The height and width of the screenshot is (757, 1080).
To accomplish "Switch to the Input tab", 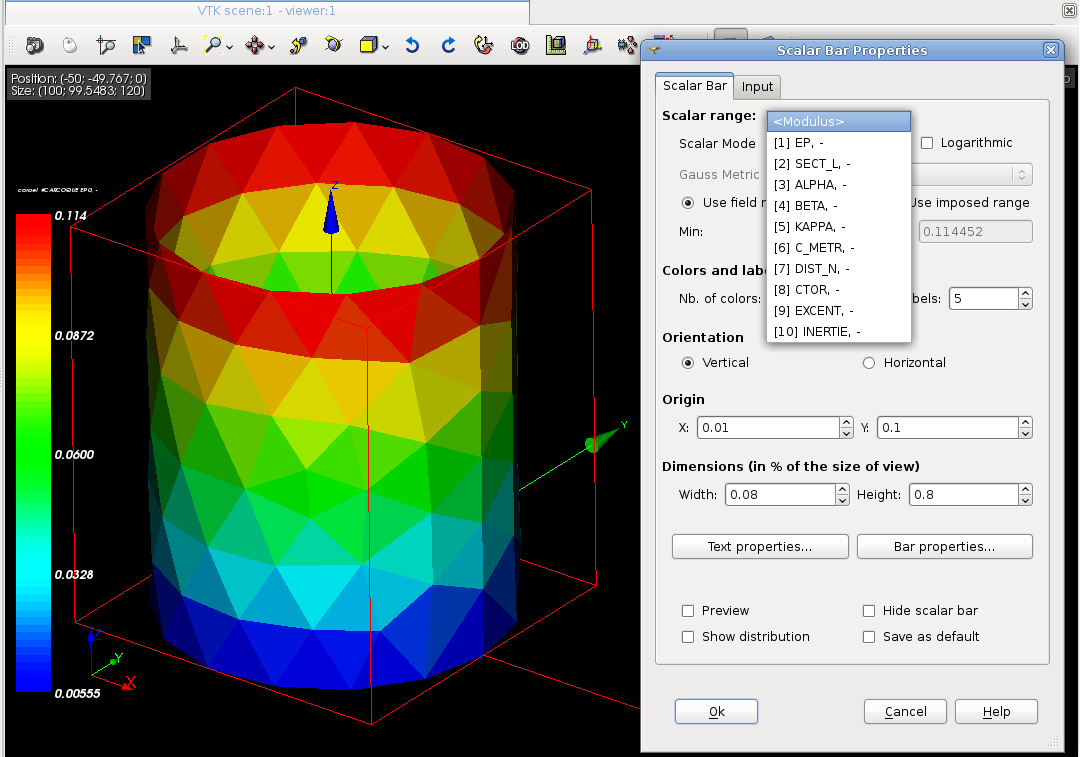I will [x=757, y=87].
